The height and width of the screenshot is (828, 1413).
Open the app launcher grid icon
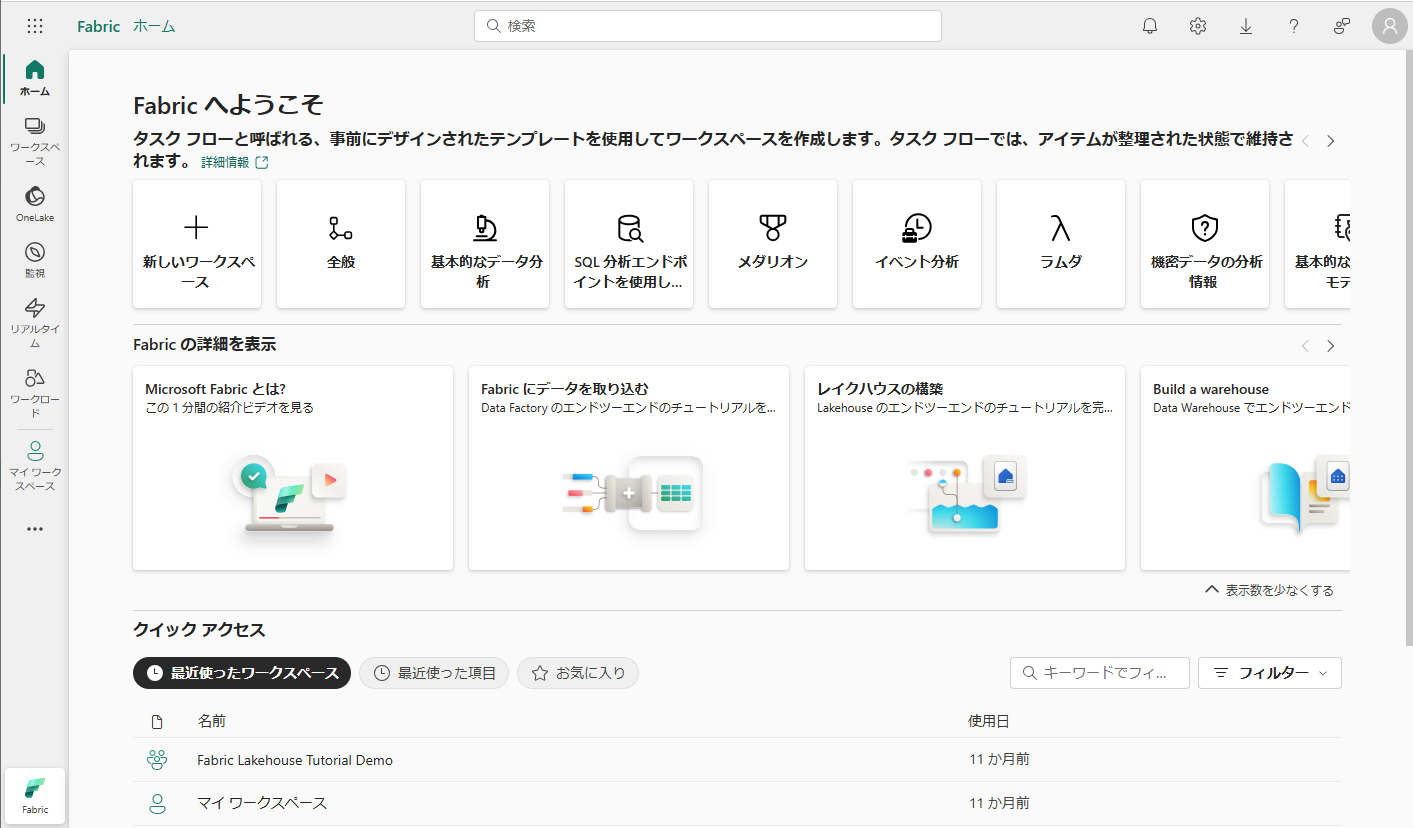(x=35, y=26)
